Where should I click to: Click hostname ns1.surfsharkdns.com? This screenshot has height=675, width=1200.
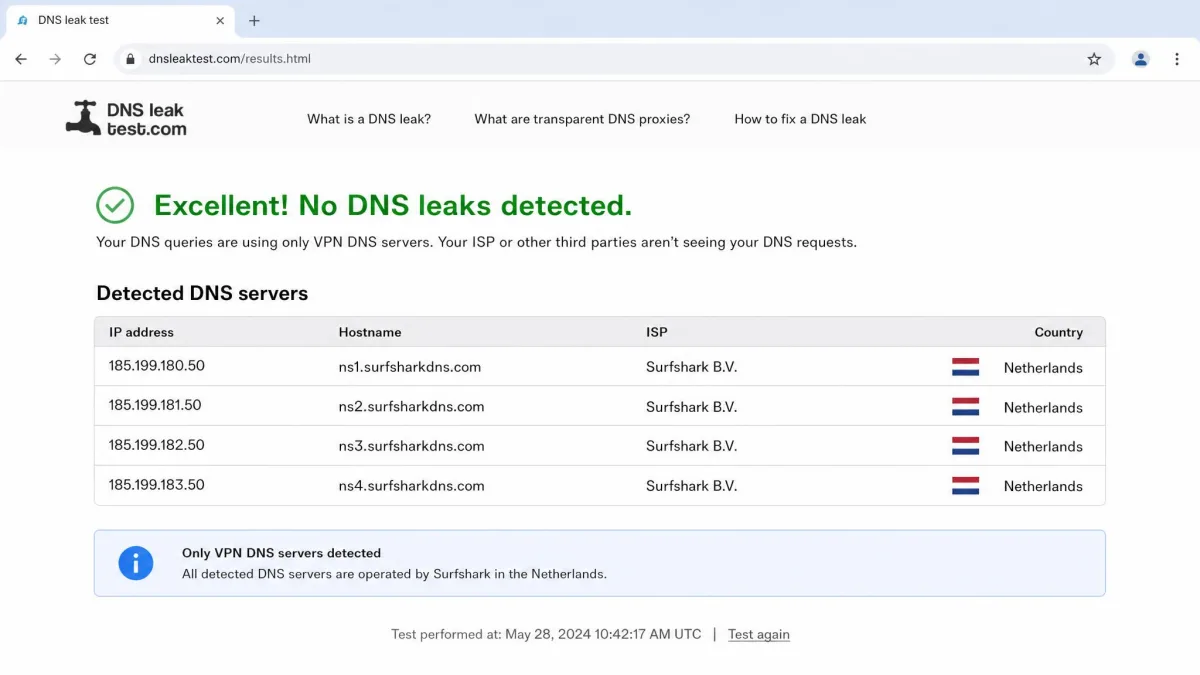[x=410, y=367]
